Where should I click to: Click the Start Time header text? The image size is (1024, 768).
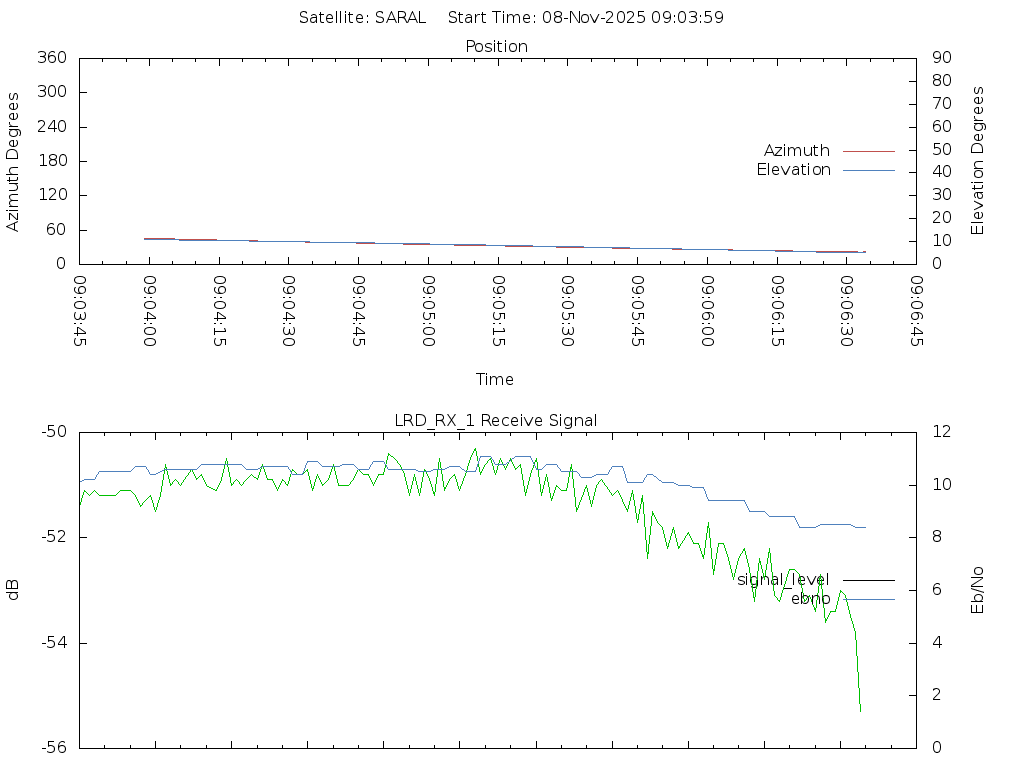[586, 18]
